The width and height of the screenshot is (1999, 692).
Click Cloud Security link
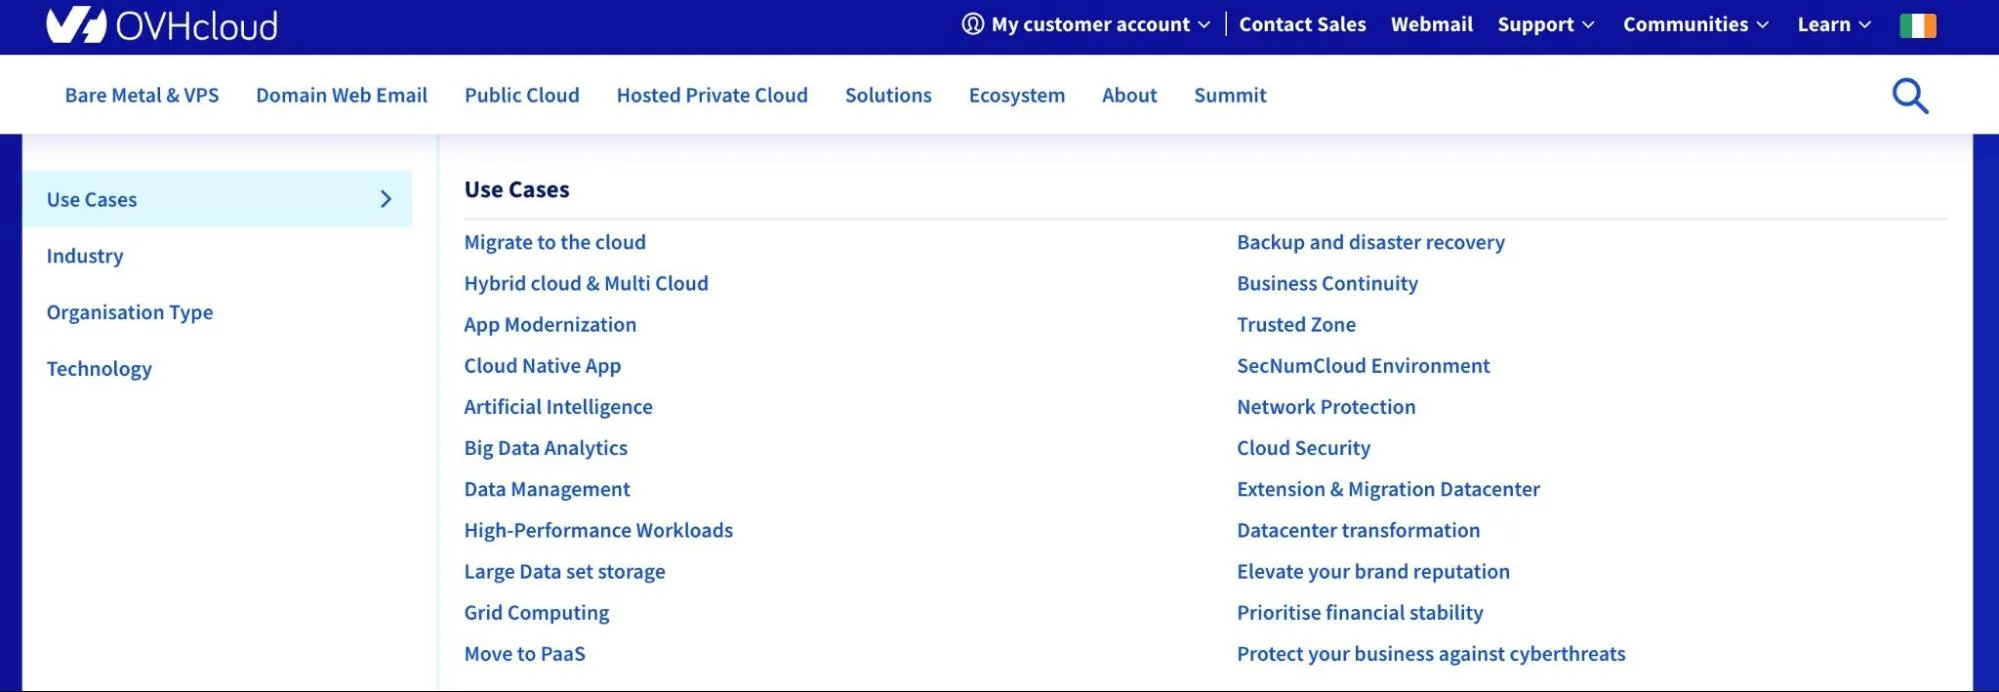pyautogui.click(x=1304, y=448)
